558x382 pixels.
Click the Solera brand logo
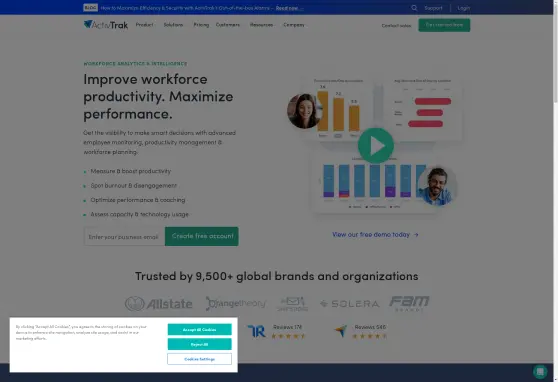coord(349,304)
